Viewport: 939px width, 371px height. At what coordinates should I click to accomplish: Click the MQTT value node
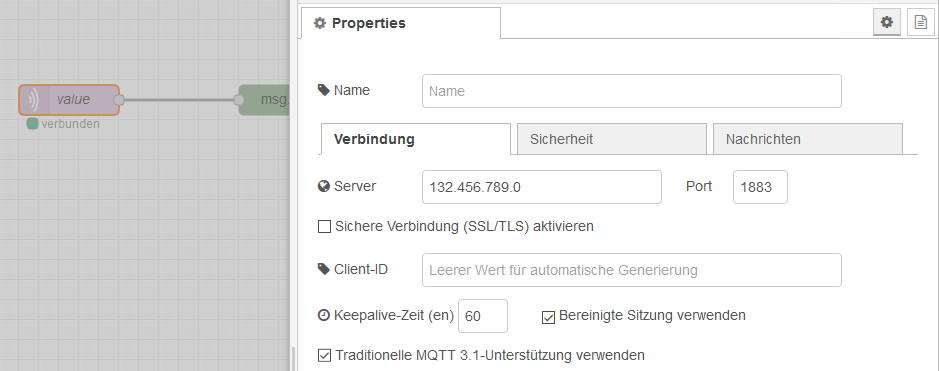point(69,99)
